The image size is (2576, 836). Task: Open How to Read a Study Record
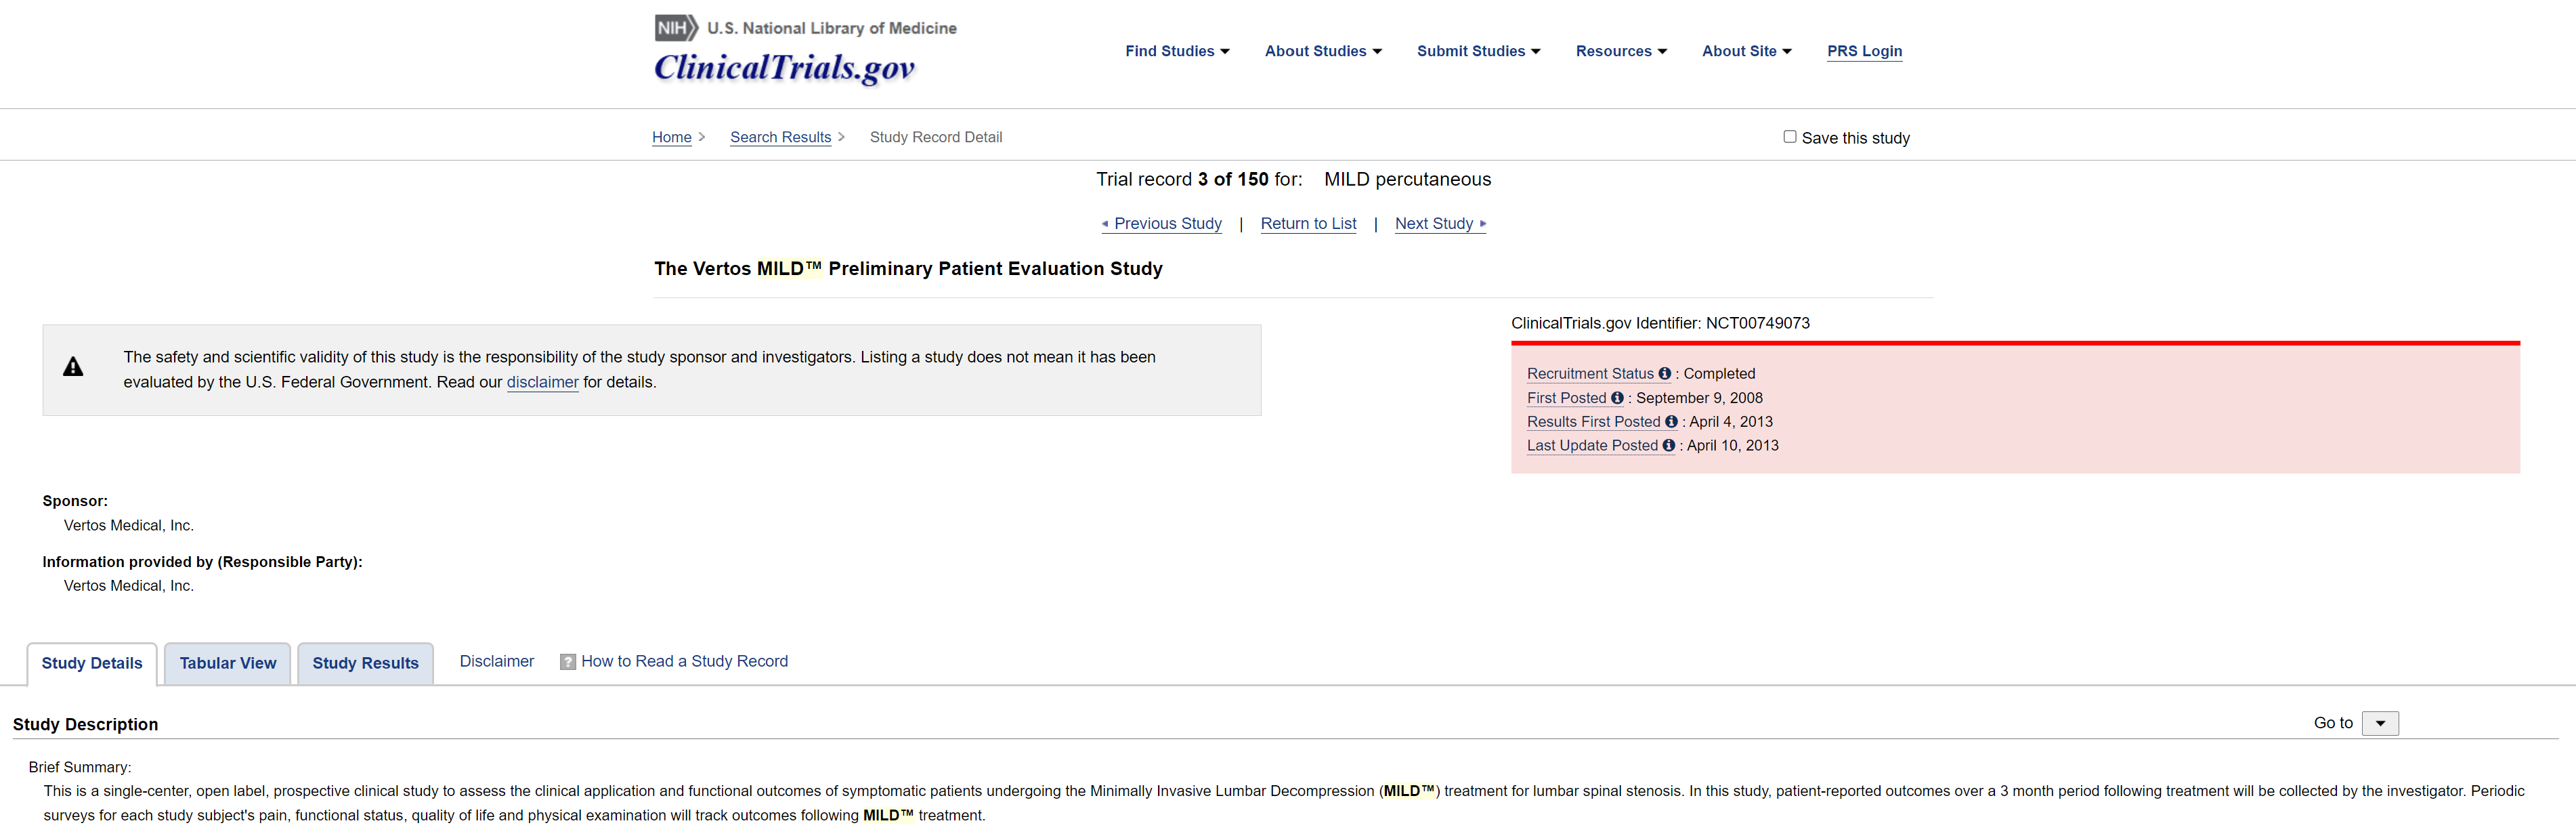click(685, 661)
